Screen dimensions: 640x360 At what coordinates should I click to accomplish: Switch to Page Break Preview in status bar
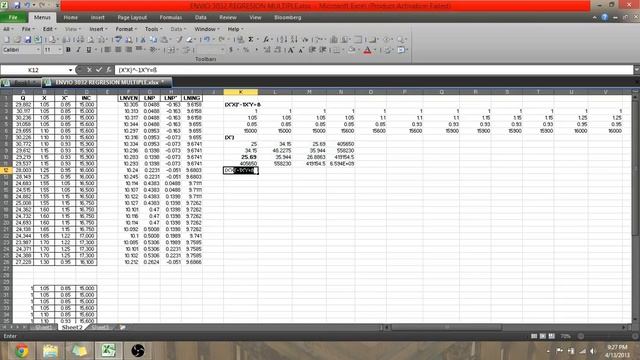coord(552,336)
